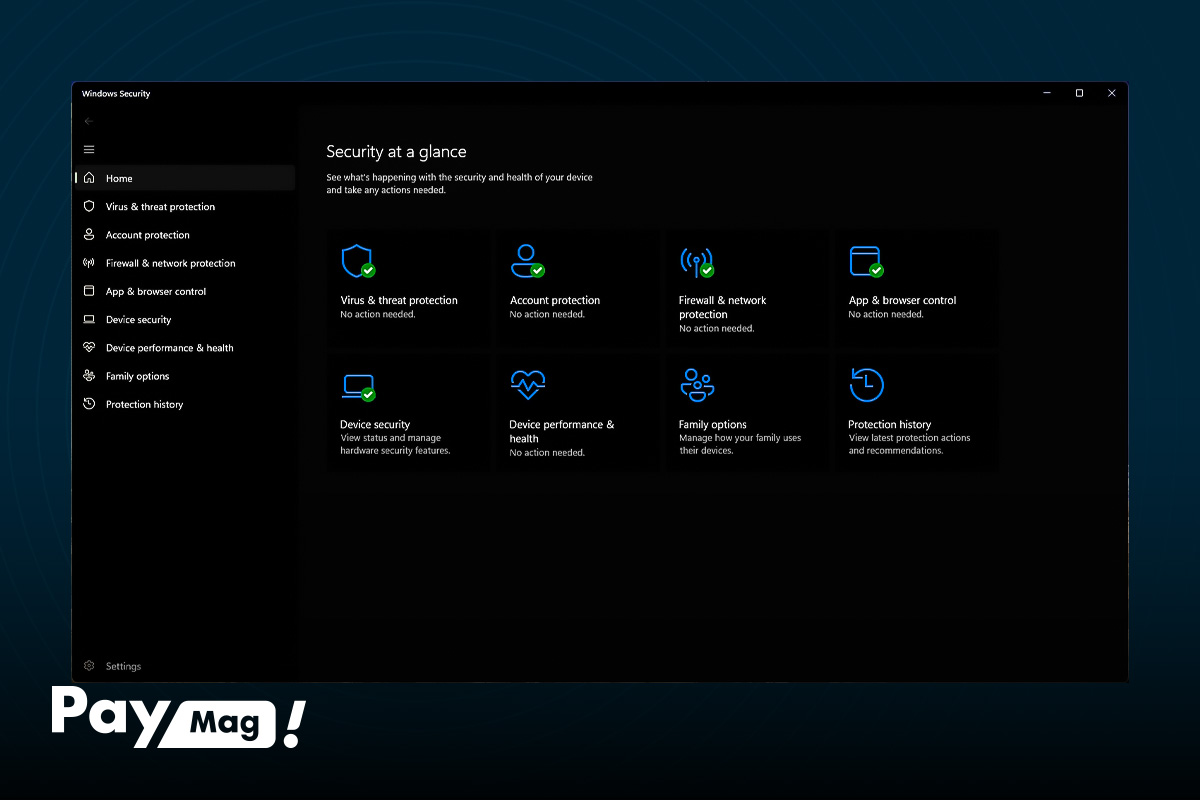Toggle the hamburger navigation menu
1200x800 pixels.
click(x=89, y=150)
